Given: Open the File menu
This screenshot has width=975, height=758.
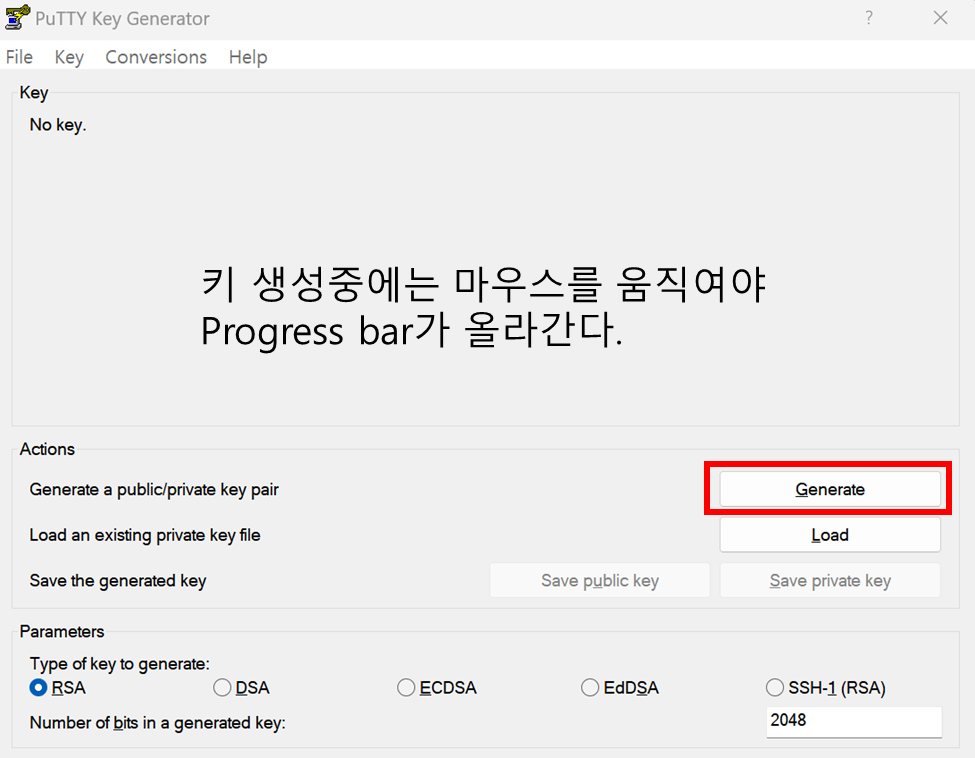Looking at the screenshot, I should [x=19, y=57].
